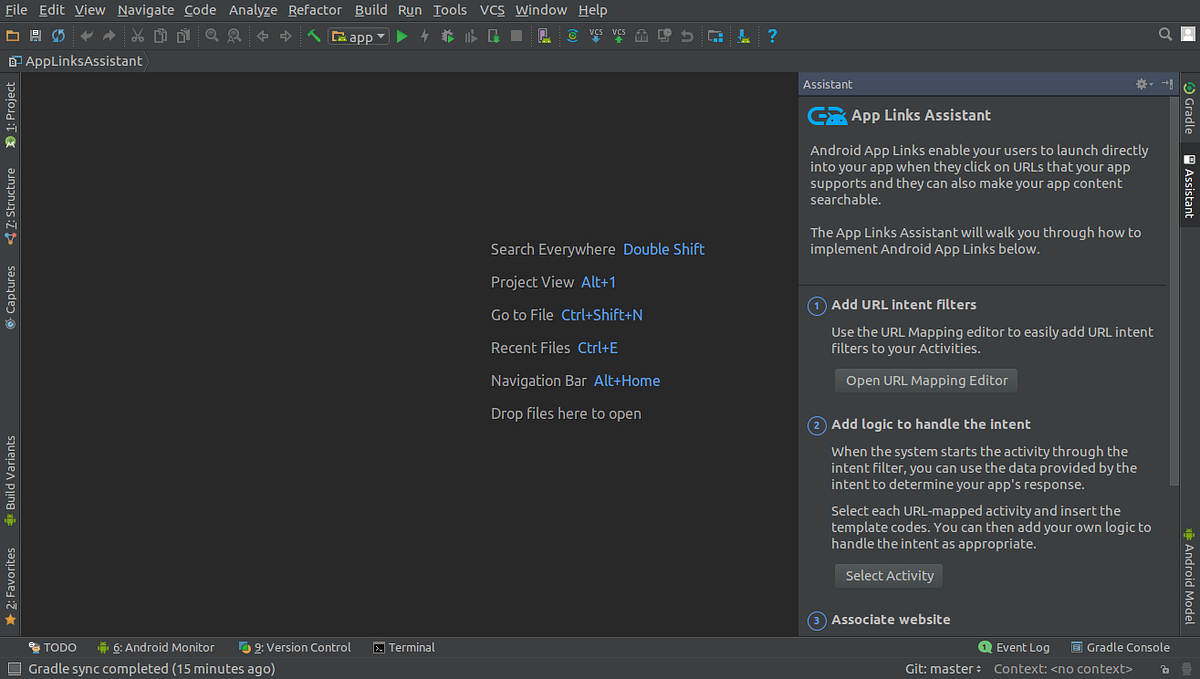
Task: Open the app run configuration dropdown
Action: point(358,35)
